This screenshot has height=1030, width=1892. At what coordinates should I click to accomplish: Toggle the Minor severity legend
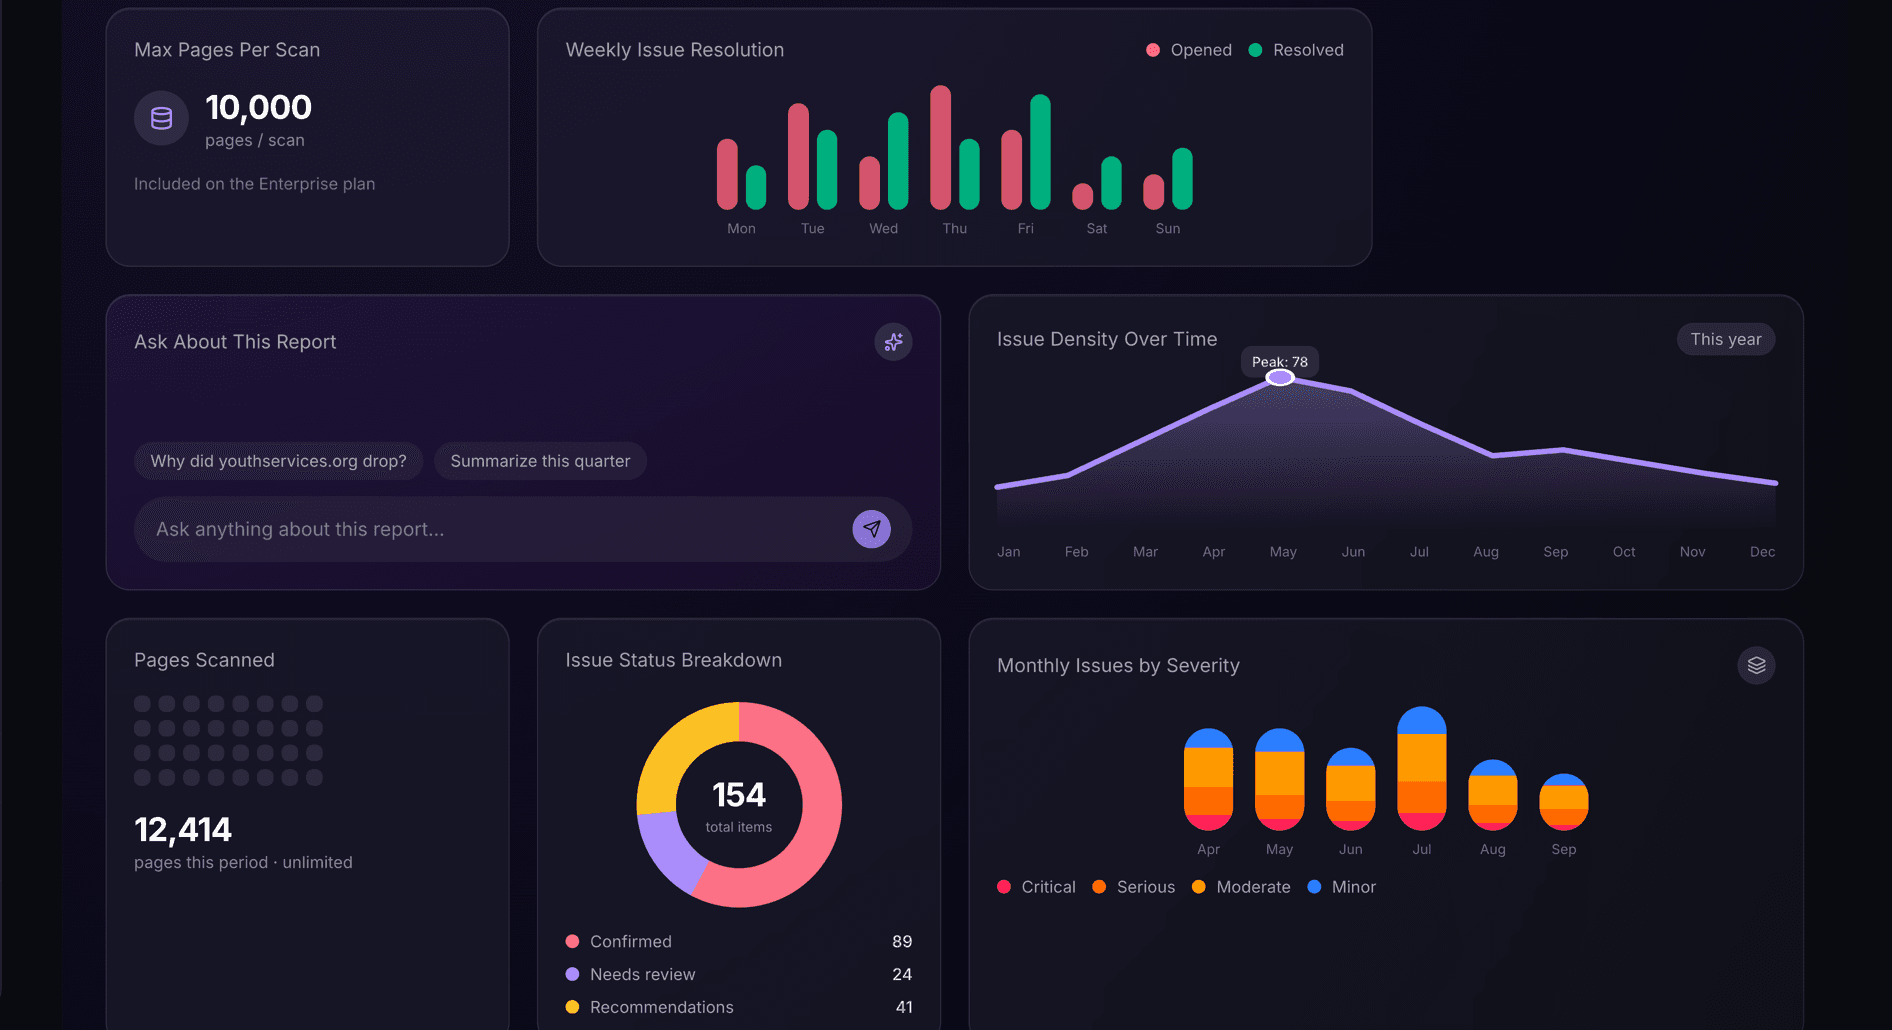tap(1342, 887)
